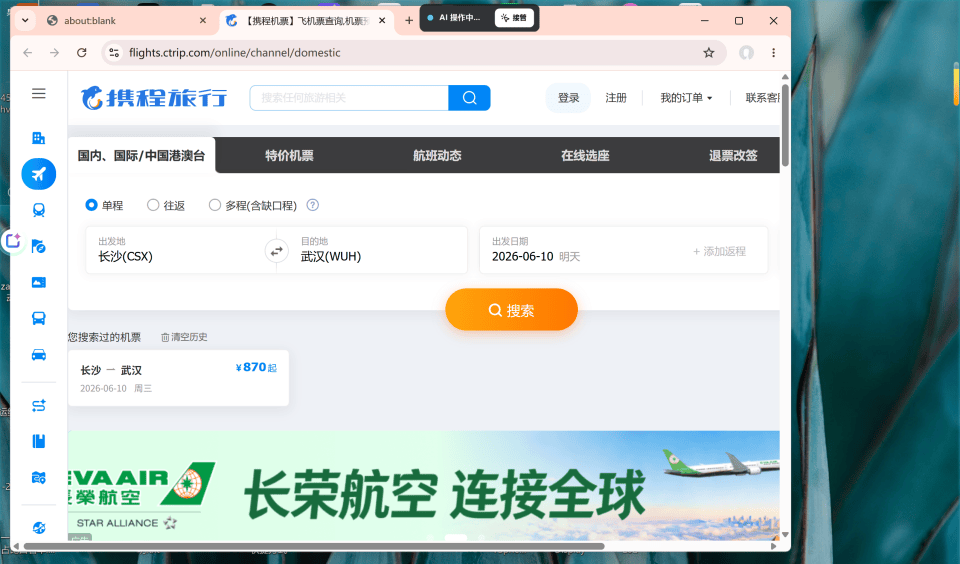Open the train tickets icon in sidebar
The width and height of the screenshot is (960, 564).
click(39, 210)
